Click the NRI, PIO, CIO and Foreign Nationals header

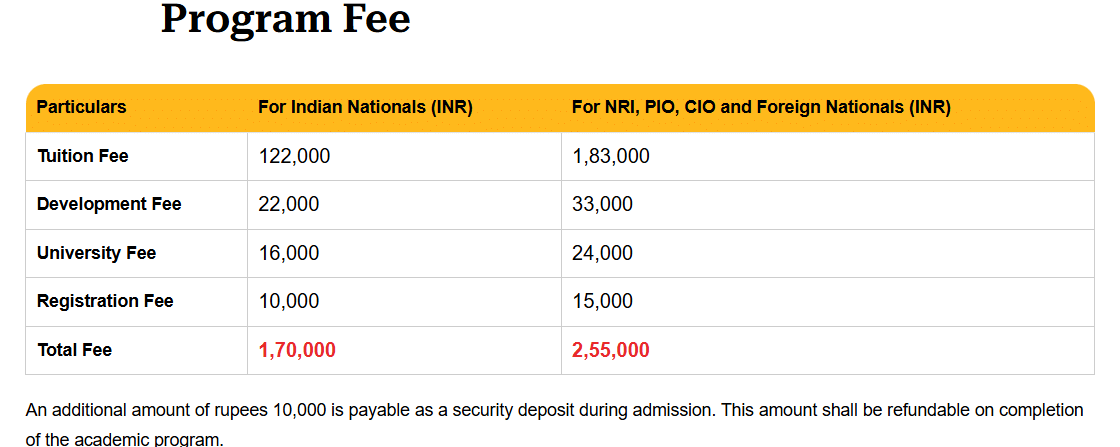point(761,108)
